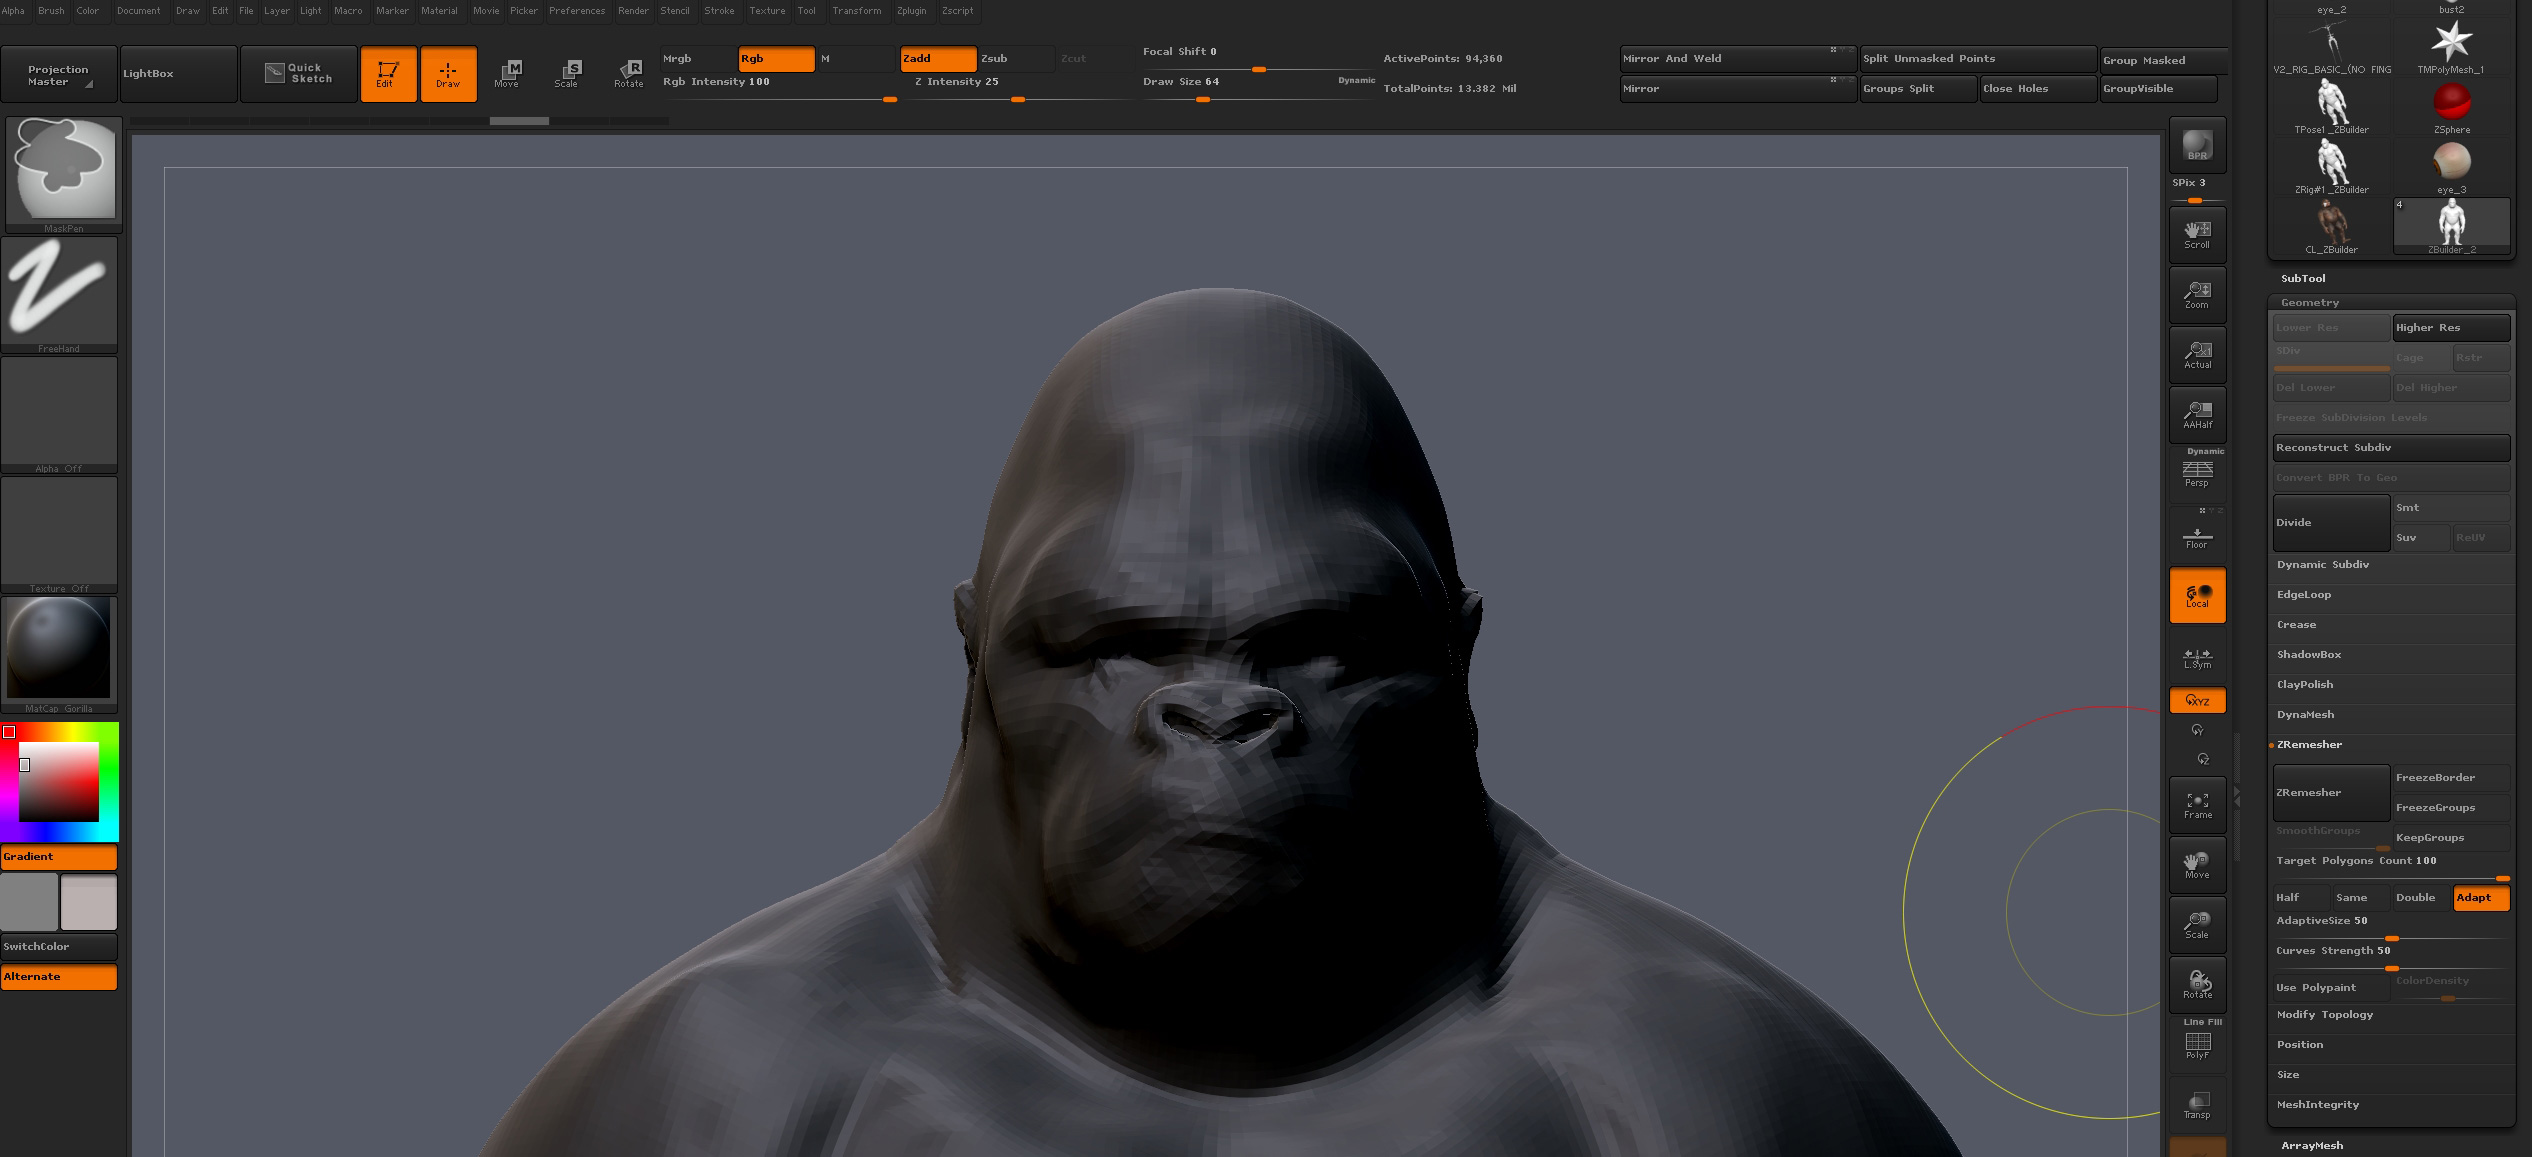The height and width of the screenshot is (1157, 2532).
Task: Activate the Draw mode icon
Action: 448,74
